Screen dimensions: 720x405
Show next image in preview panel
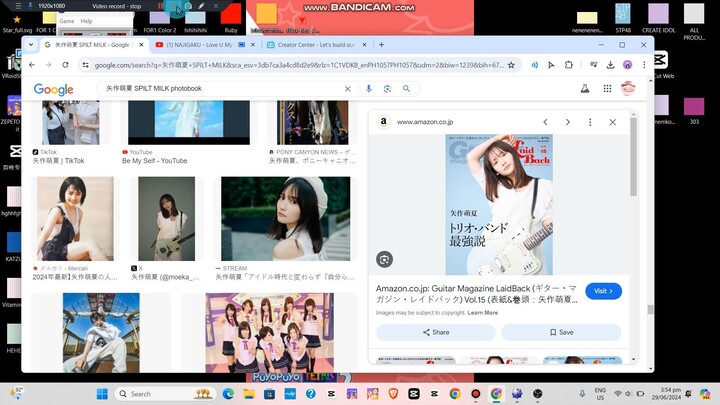[568, 122]
